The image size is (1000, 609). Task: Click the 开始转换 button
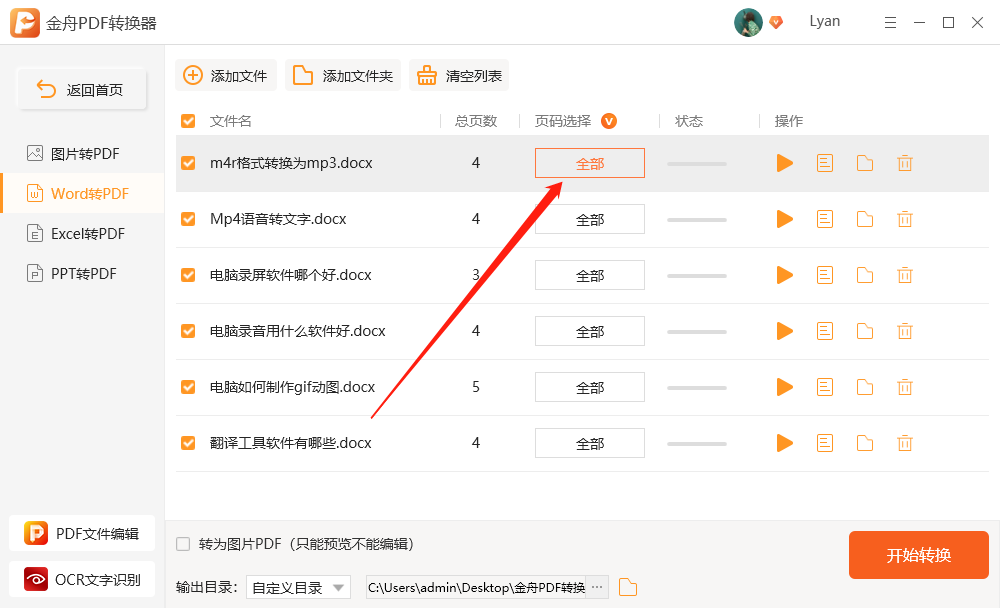[918, 555]
